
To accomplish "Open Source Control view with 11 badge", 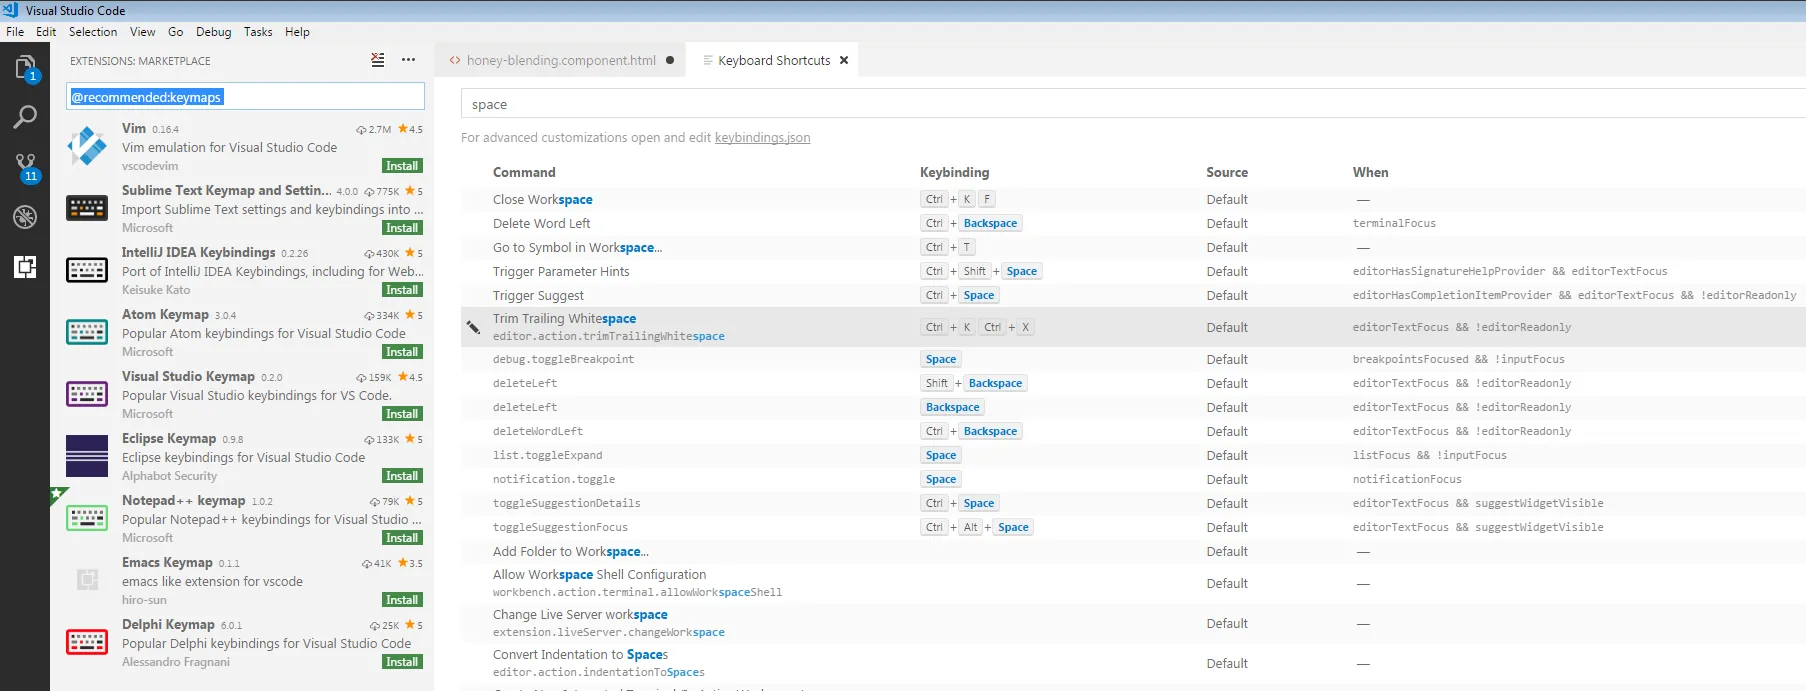I will [25, 166].
